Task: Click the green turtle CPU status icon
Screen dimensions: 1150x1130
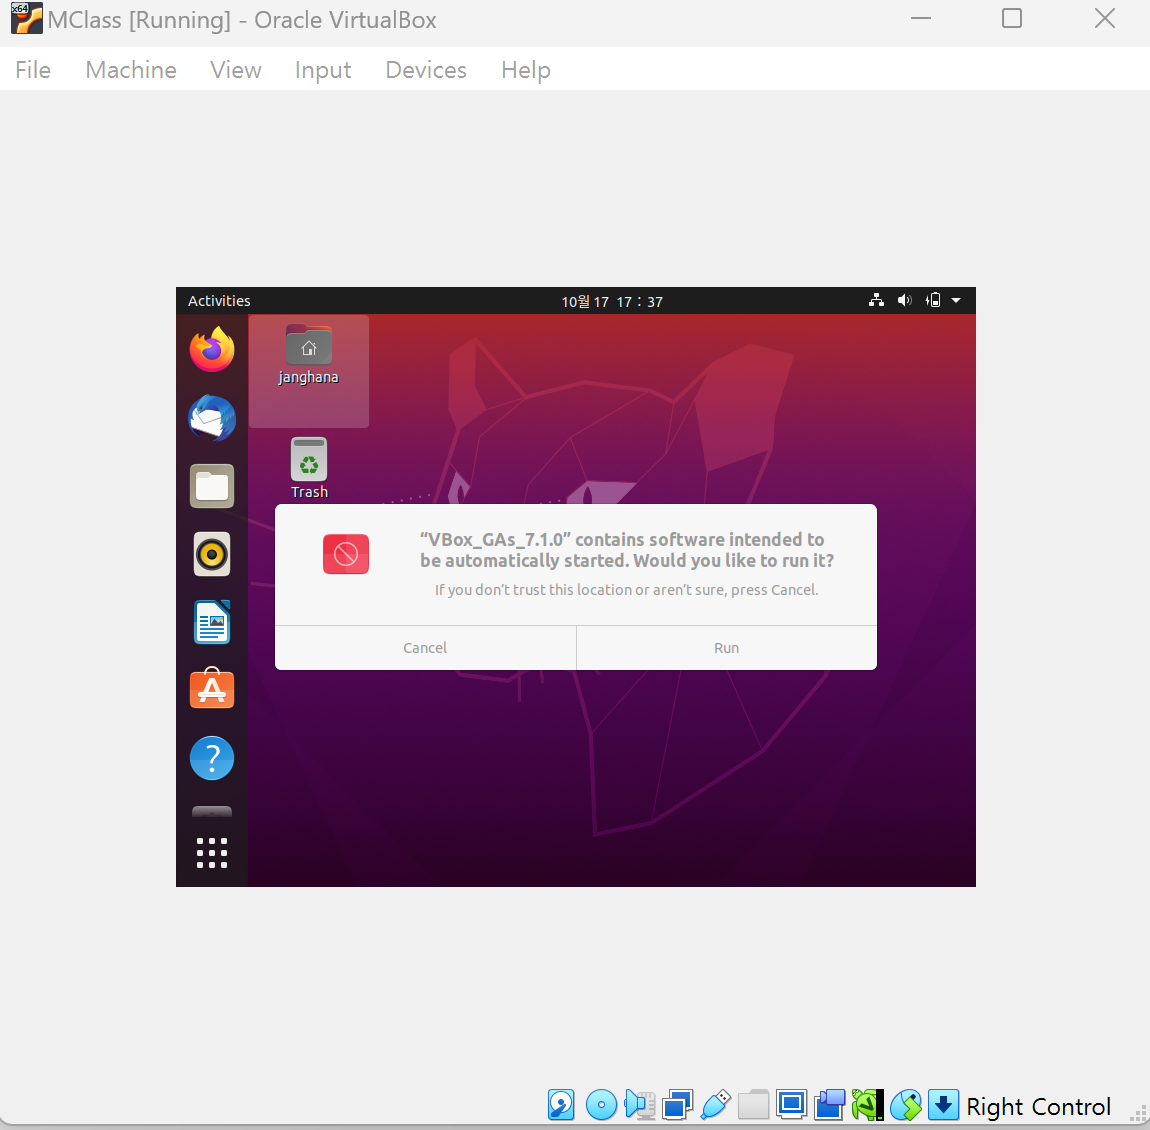Action: click(868, 1105)
